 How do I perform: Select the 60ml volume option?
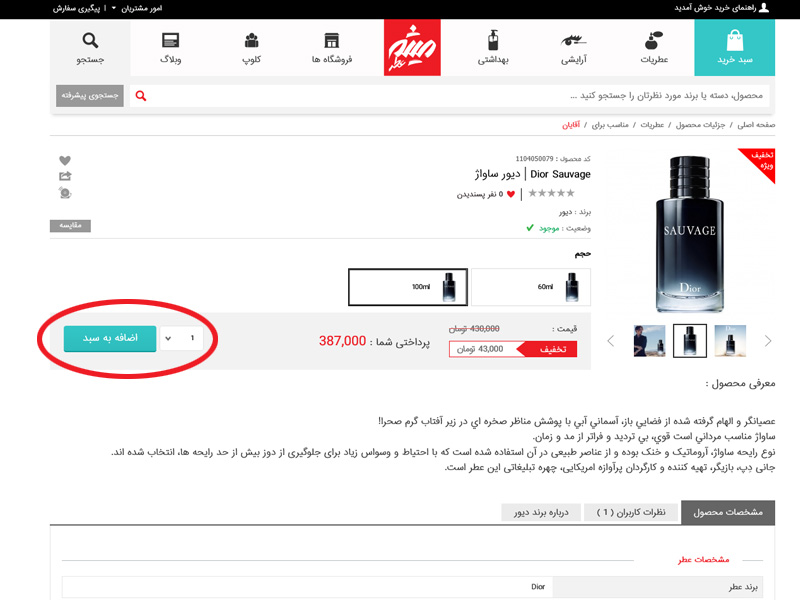(x=531, y=287)
